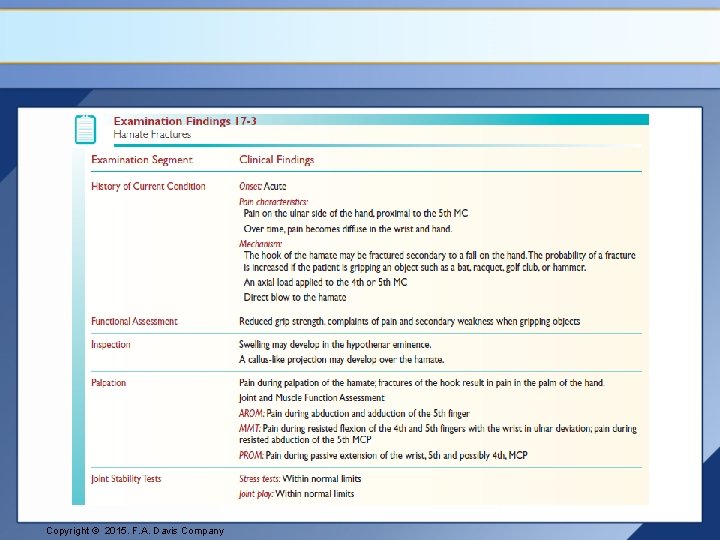Screen dimensions: 720x540
Task: Click the 'Hamate Fractures' subtitle
Action: (152, 135)
